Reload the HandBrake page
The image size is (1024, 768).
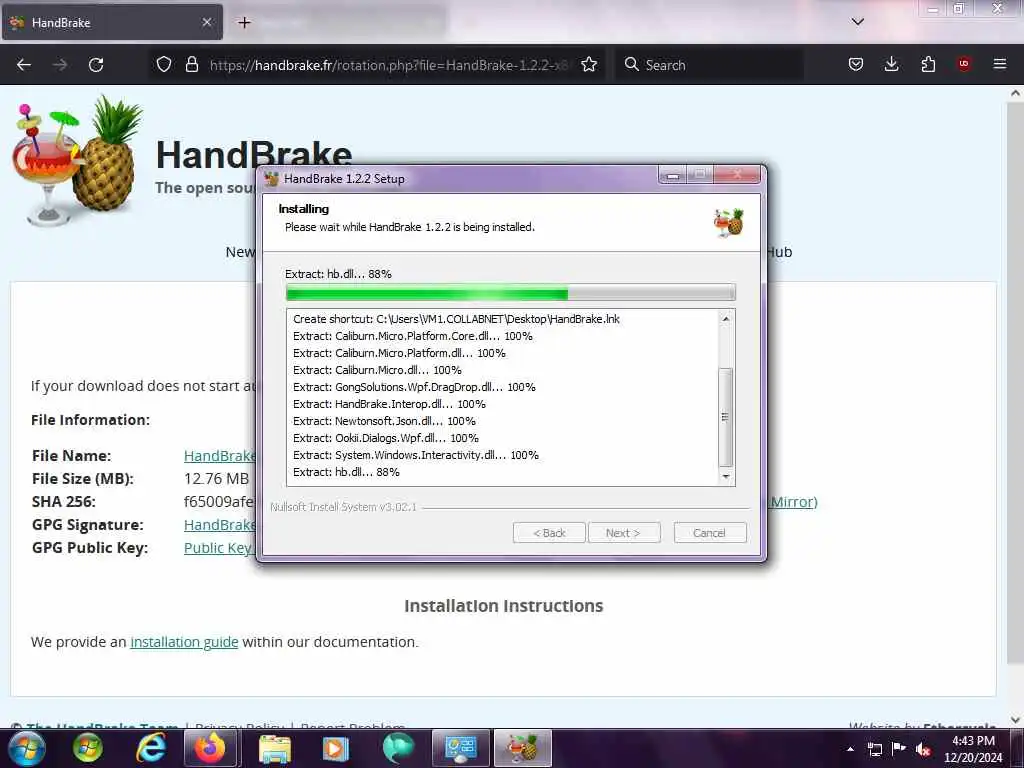point(96,65)
